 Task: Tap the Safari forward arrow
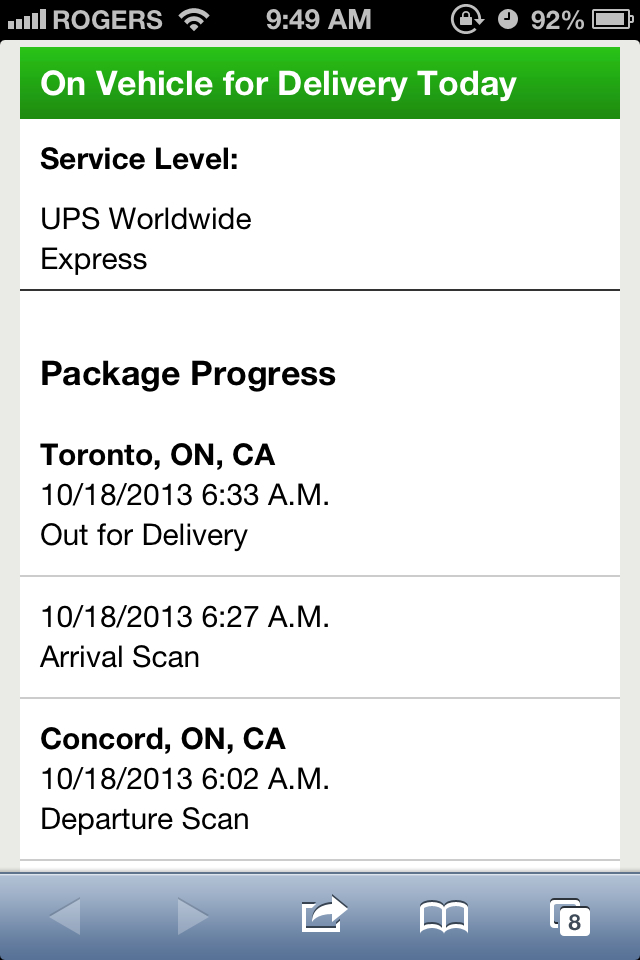pos(193,917)
